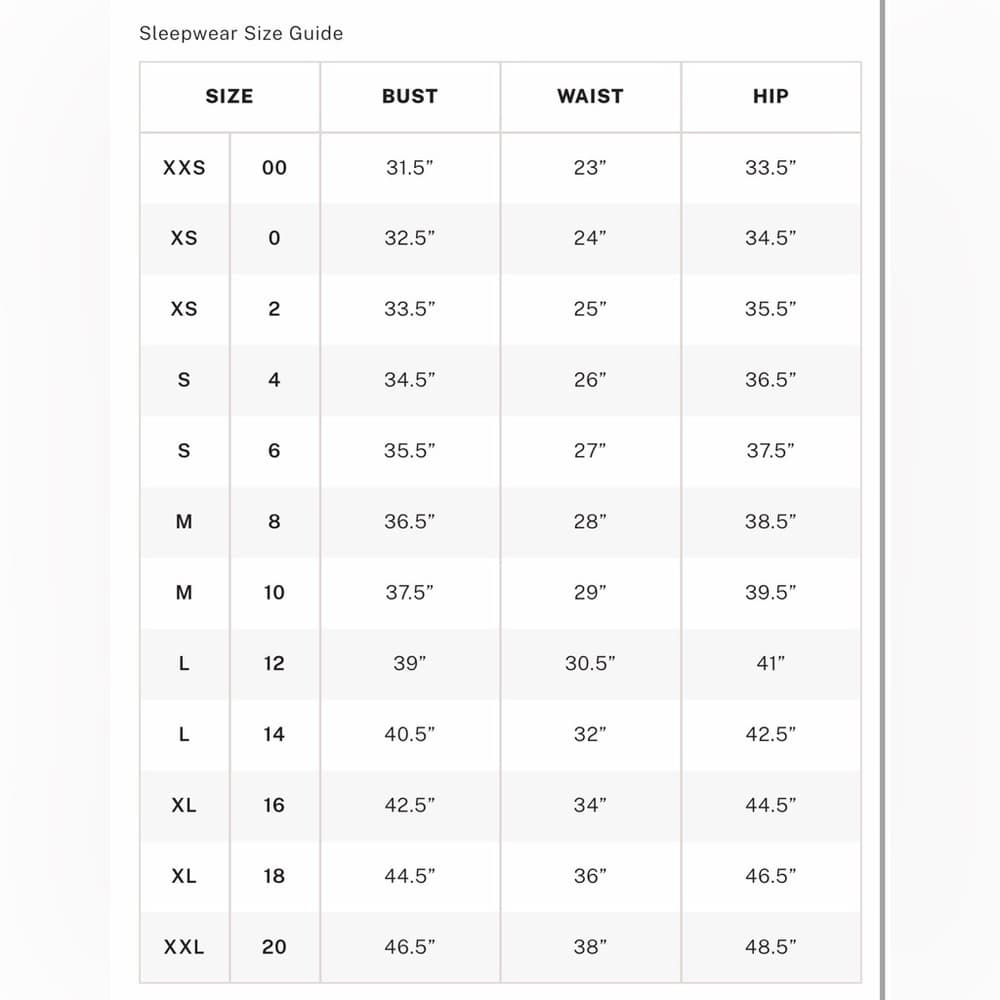1000x1000 pixels.
Task: Click waist value 36” in size 18 row
Action: tap(590, 876)
